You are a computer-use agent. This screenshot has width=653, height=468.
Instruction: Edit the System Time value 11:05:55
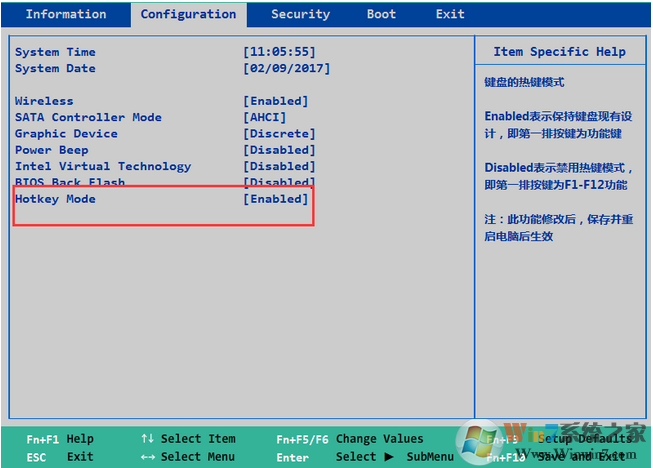click(x=279, y=52)
